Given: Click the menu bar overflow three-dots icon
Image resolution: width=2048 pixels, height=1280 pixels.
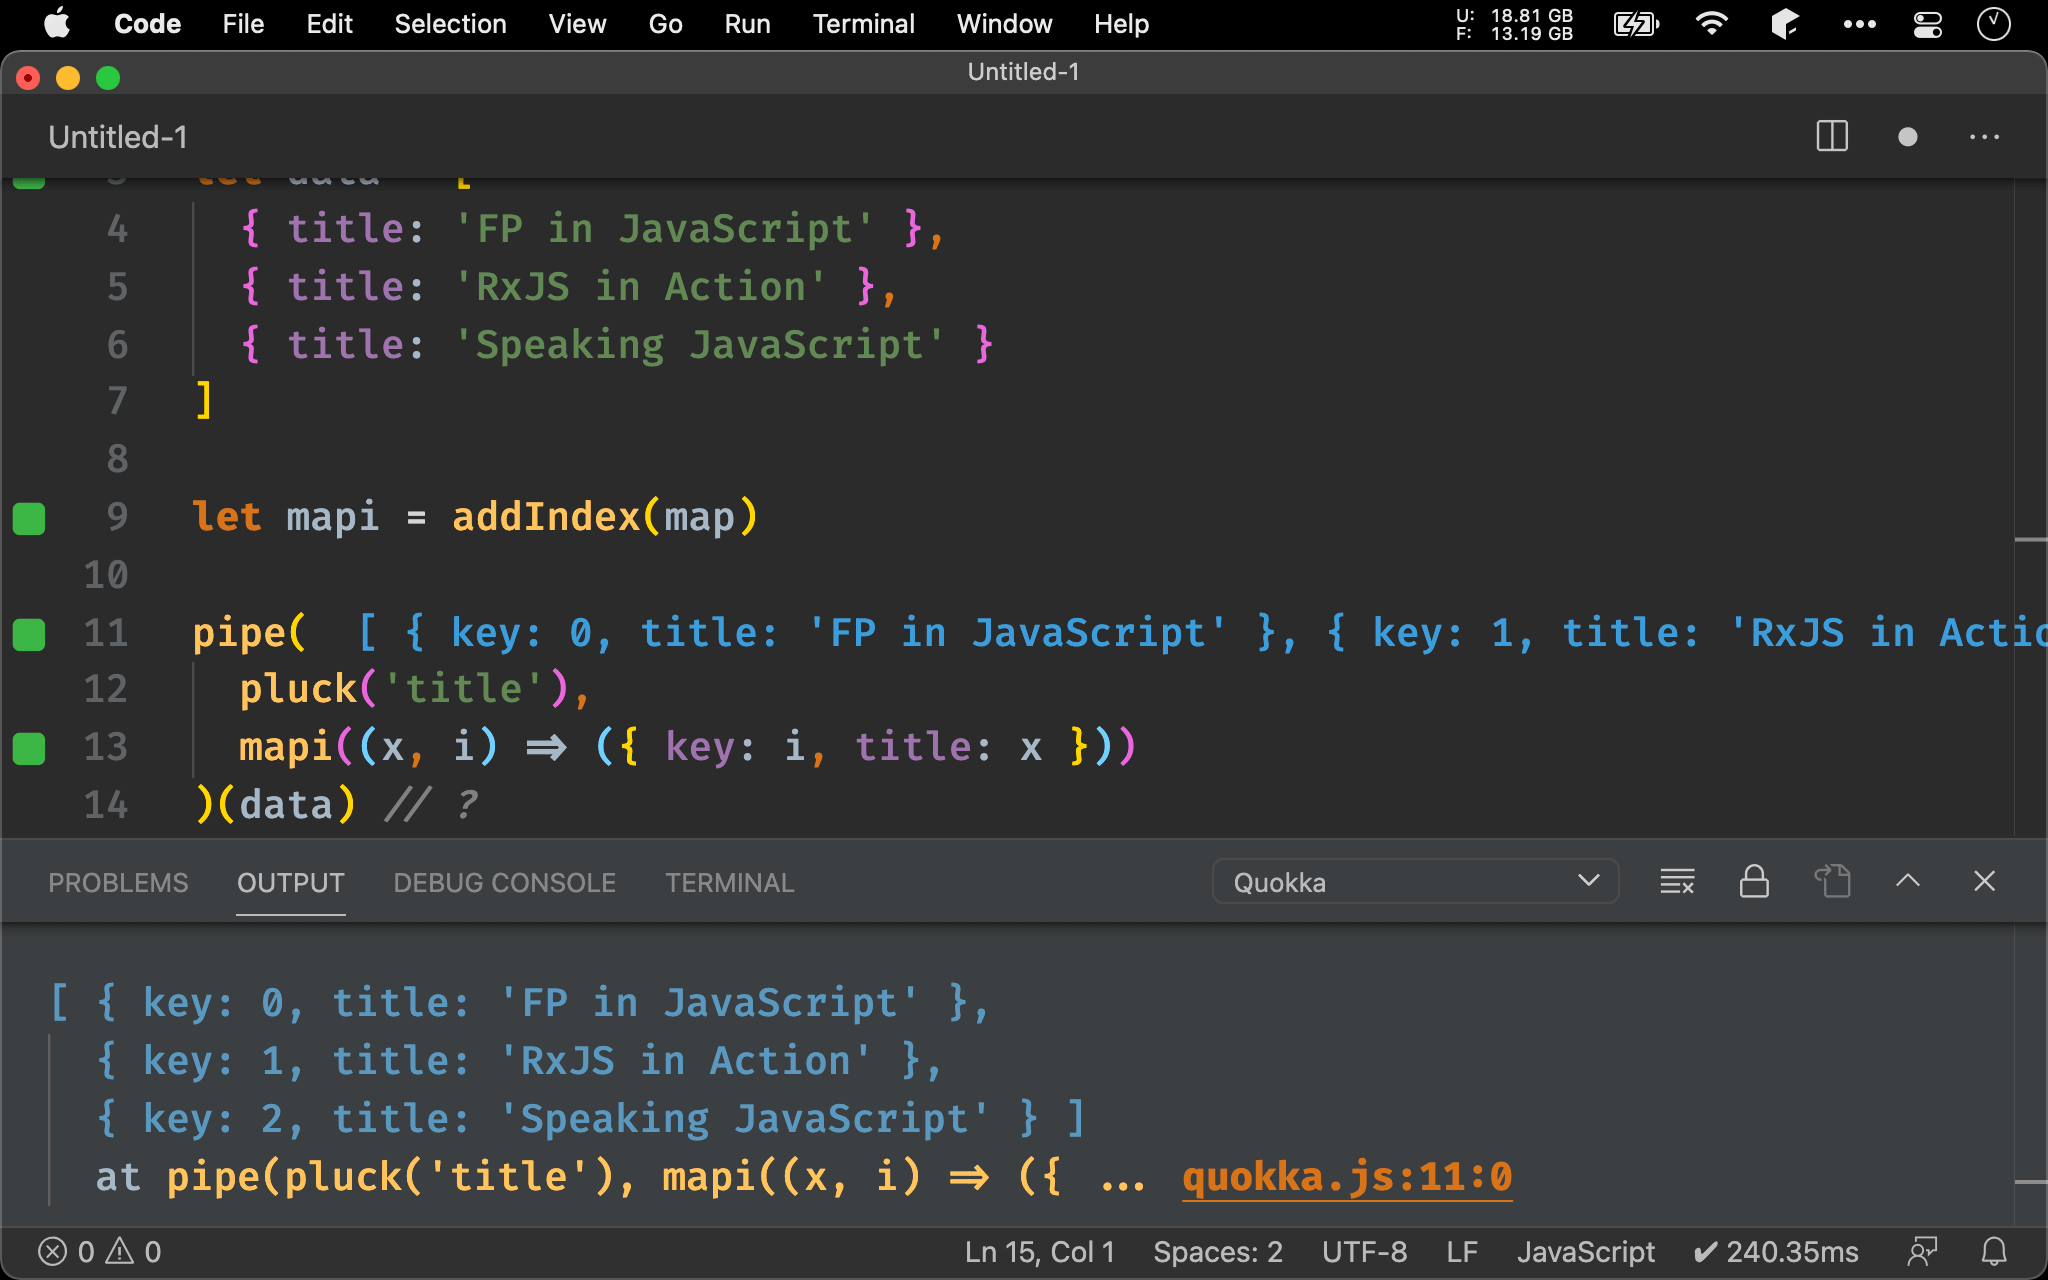Looking at the screenshot, I should 1859,23.
